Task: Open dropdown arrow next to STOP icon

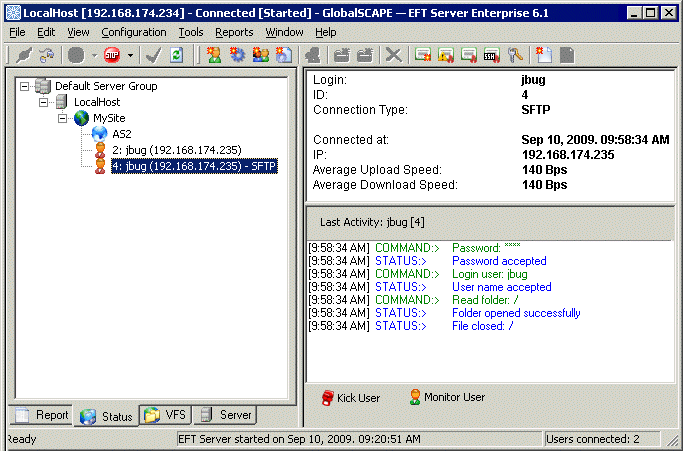Action: pyautogui.click(x=130, y=55)
